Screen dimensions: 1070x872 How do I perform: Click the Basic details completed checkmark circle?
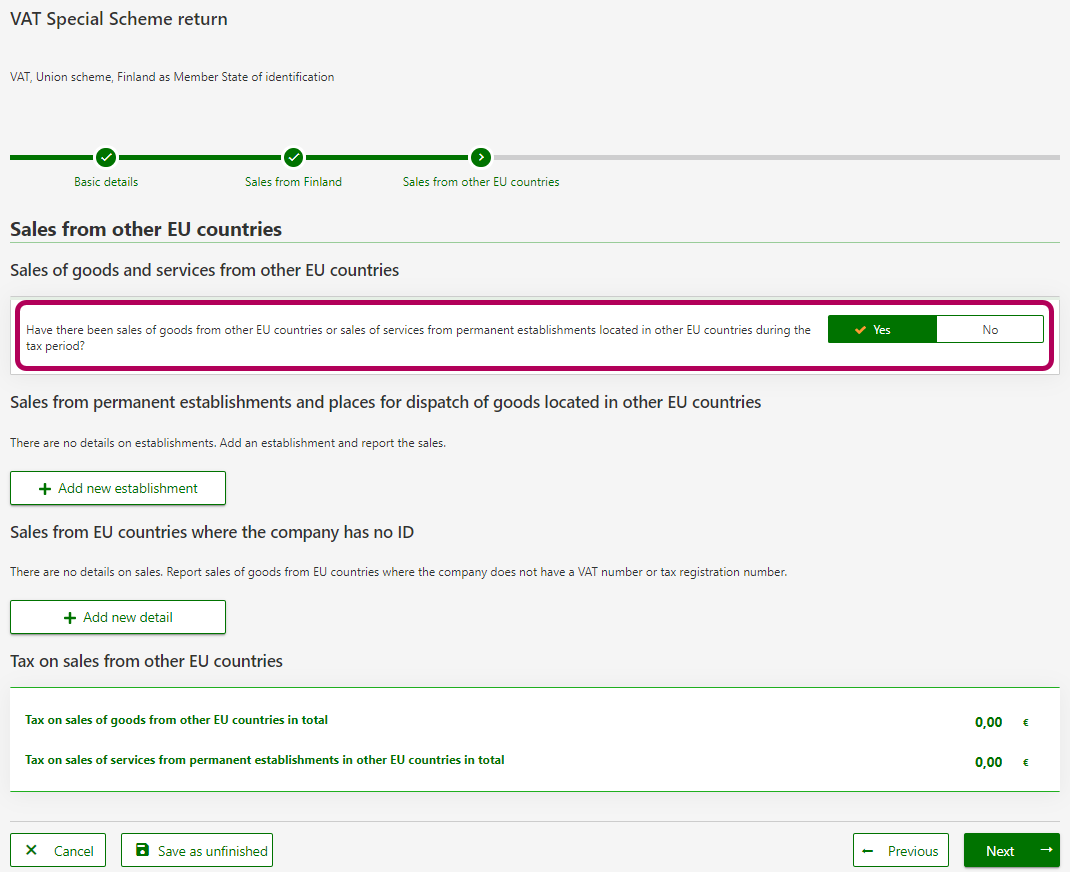click(x=106, y=157)
